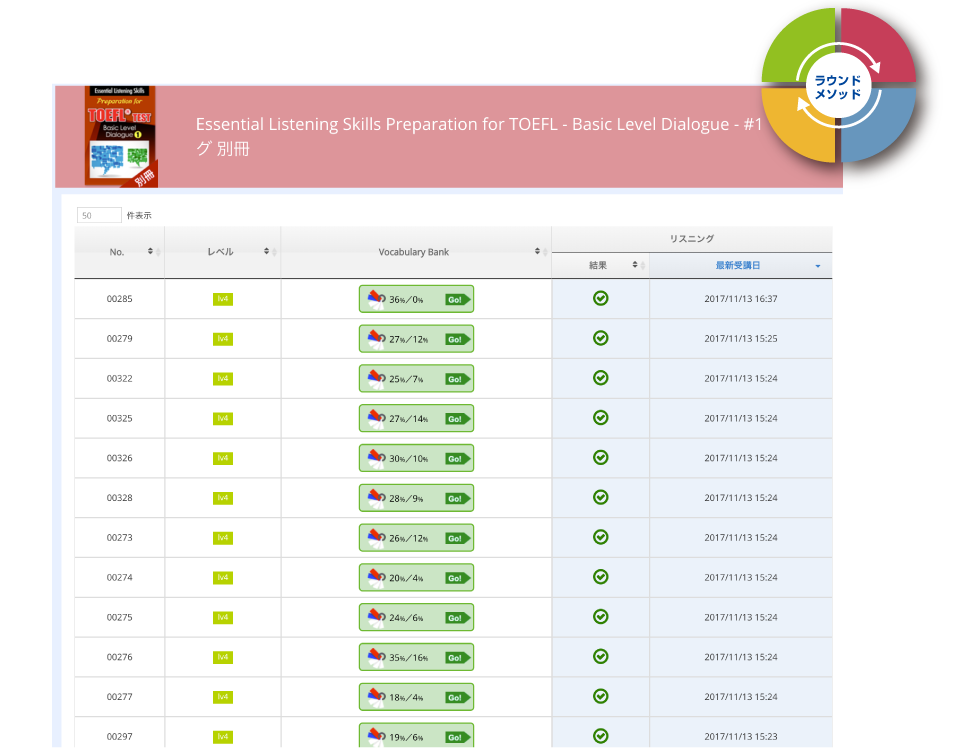Select item number 00322
The width and height of the screenshot is (960, 752).
pyautogui.click(x=119, y=378)
